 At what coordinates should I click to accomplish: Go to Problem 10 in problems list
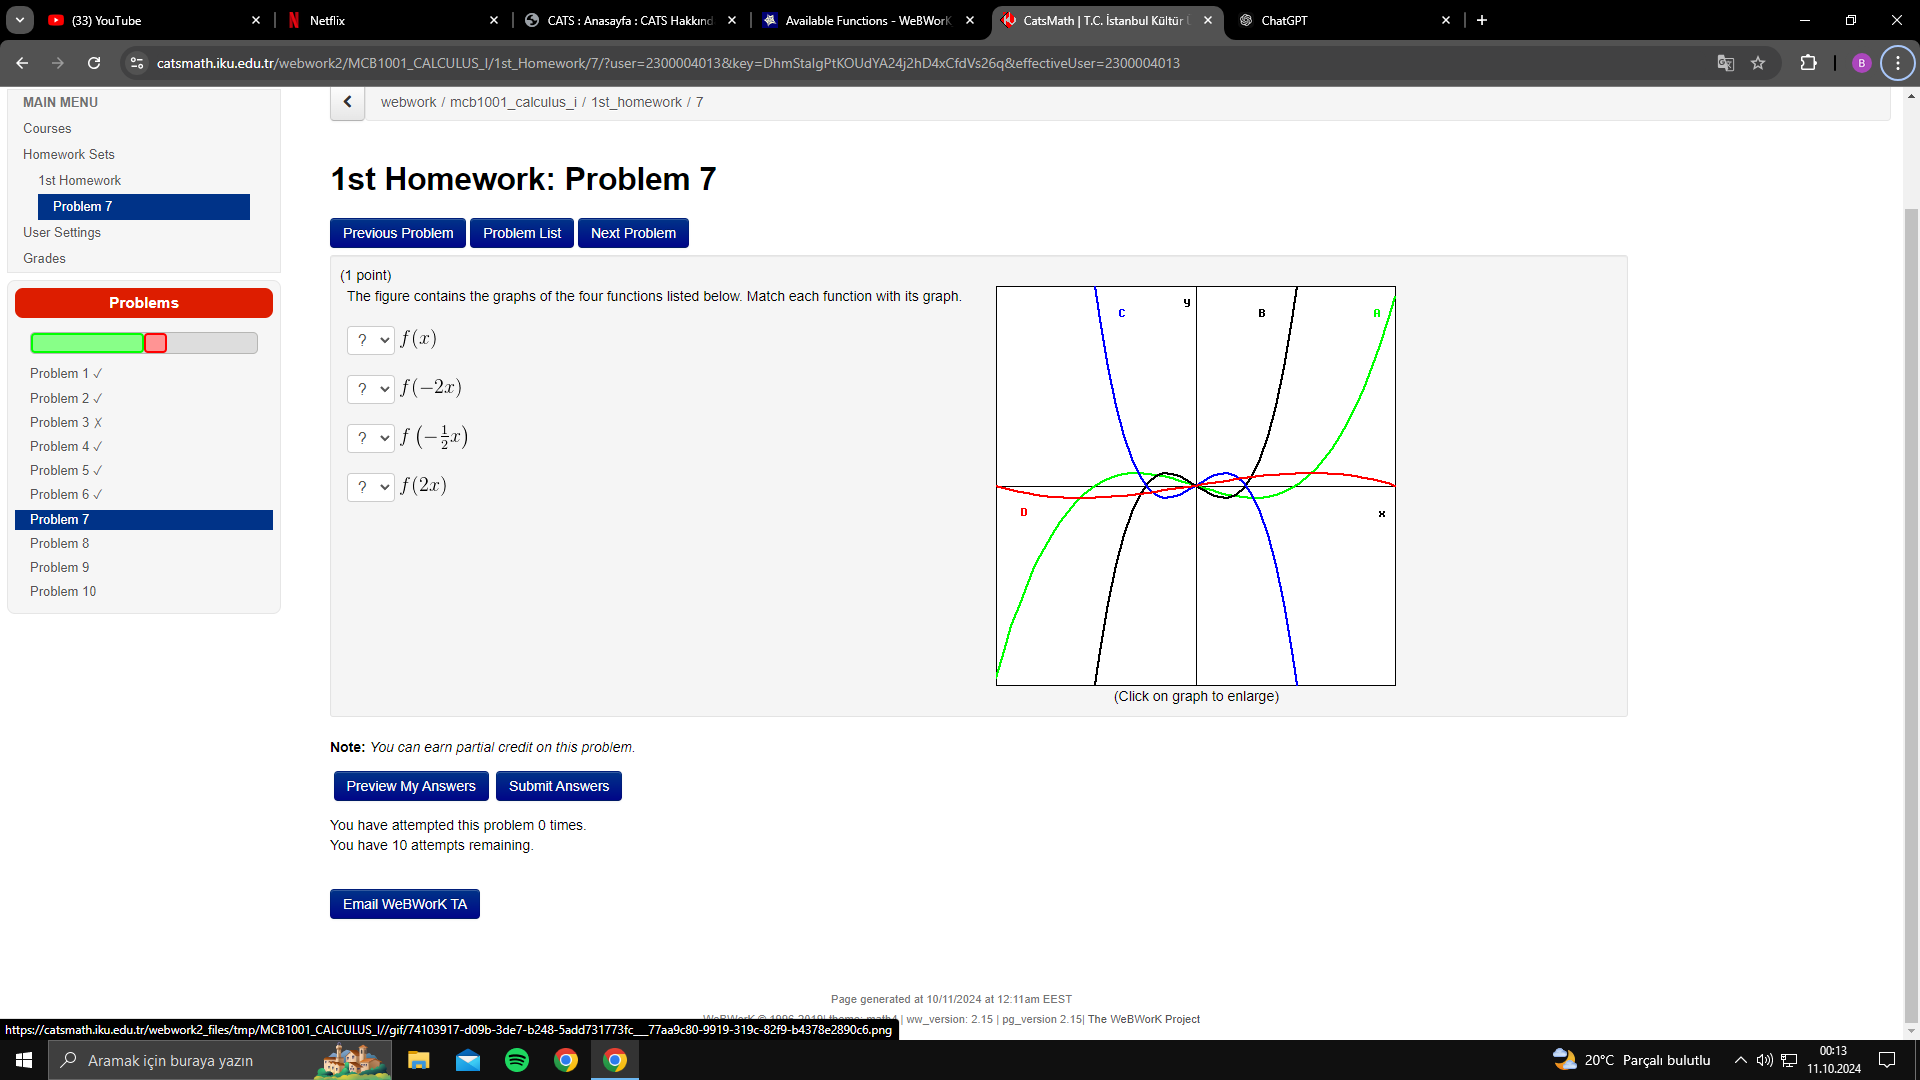(63, 591)
